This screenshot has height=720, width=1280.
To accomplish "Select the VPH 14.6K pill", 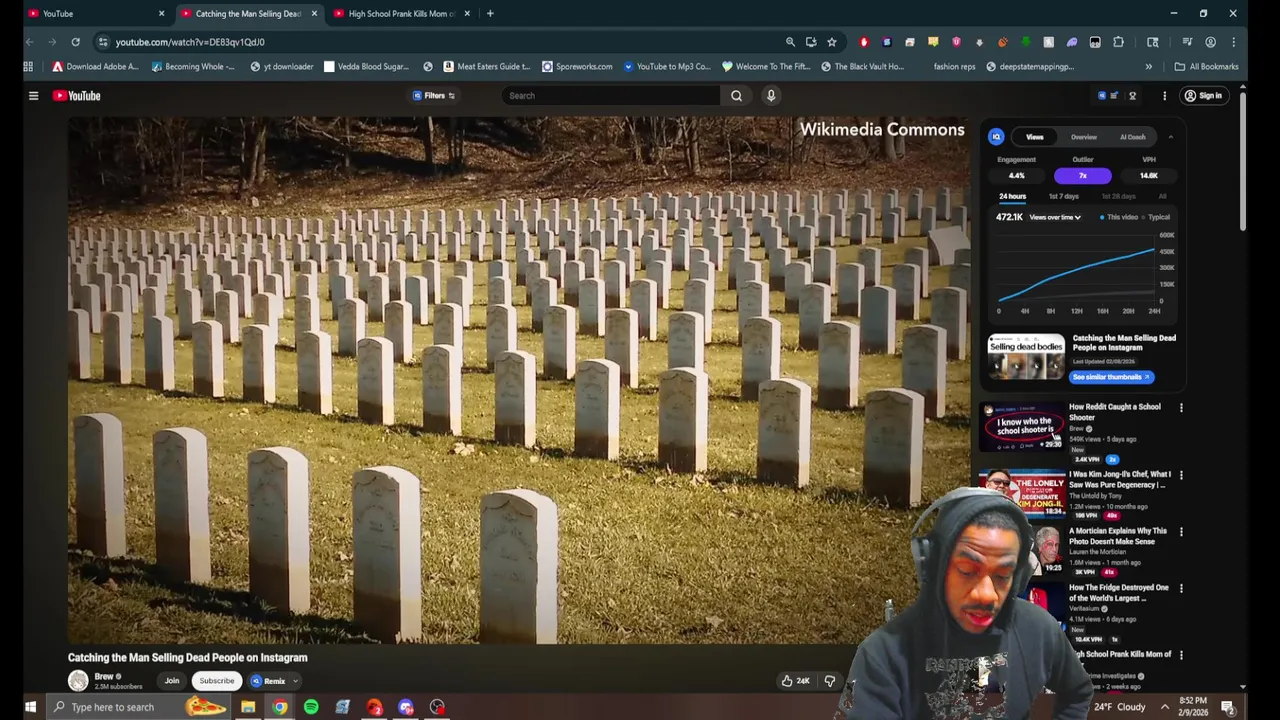I will coord(1148,176).
